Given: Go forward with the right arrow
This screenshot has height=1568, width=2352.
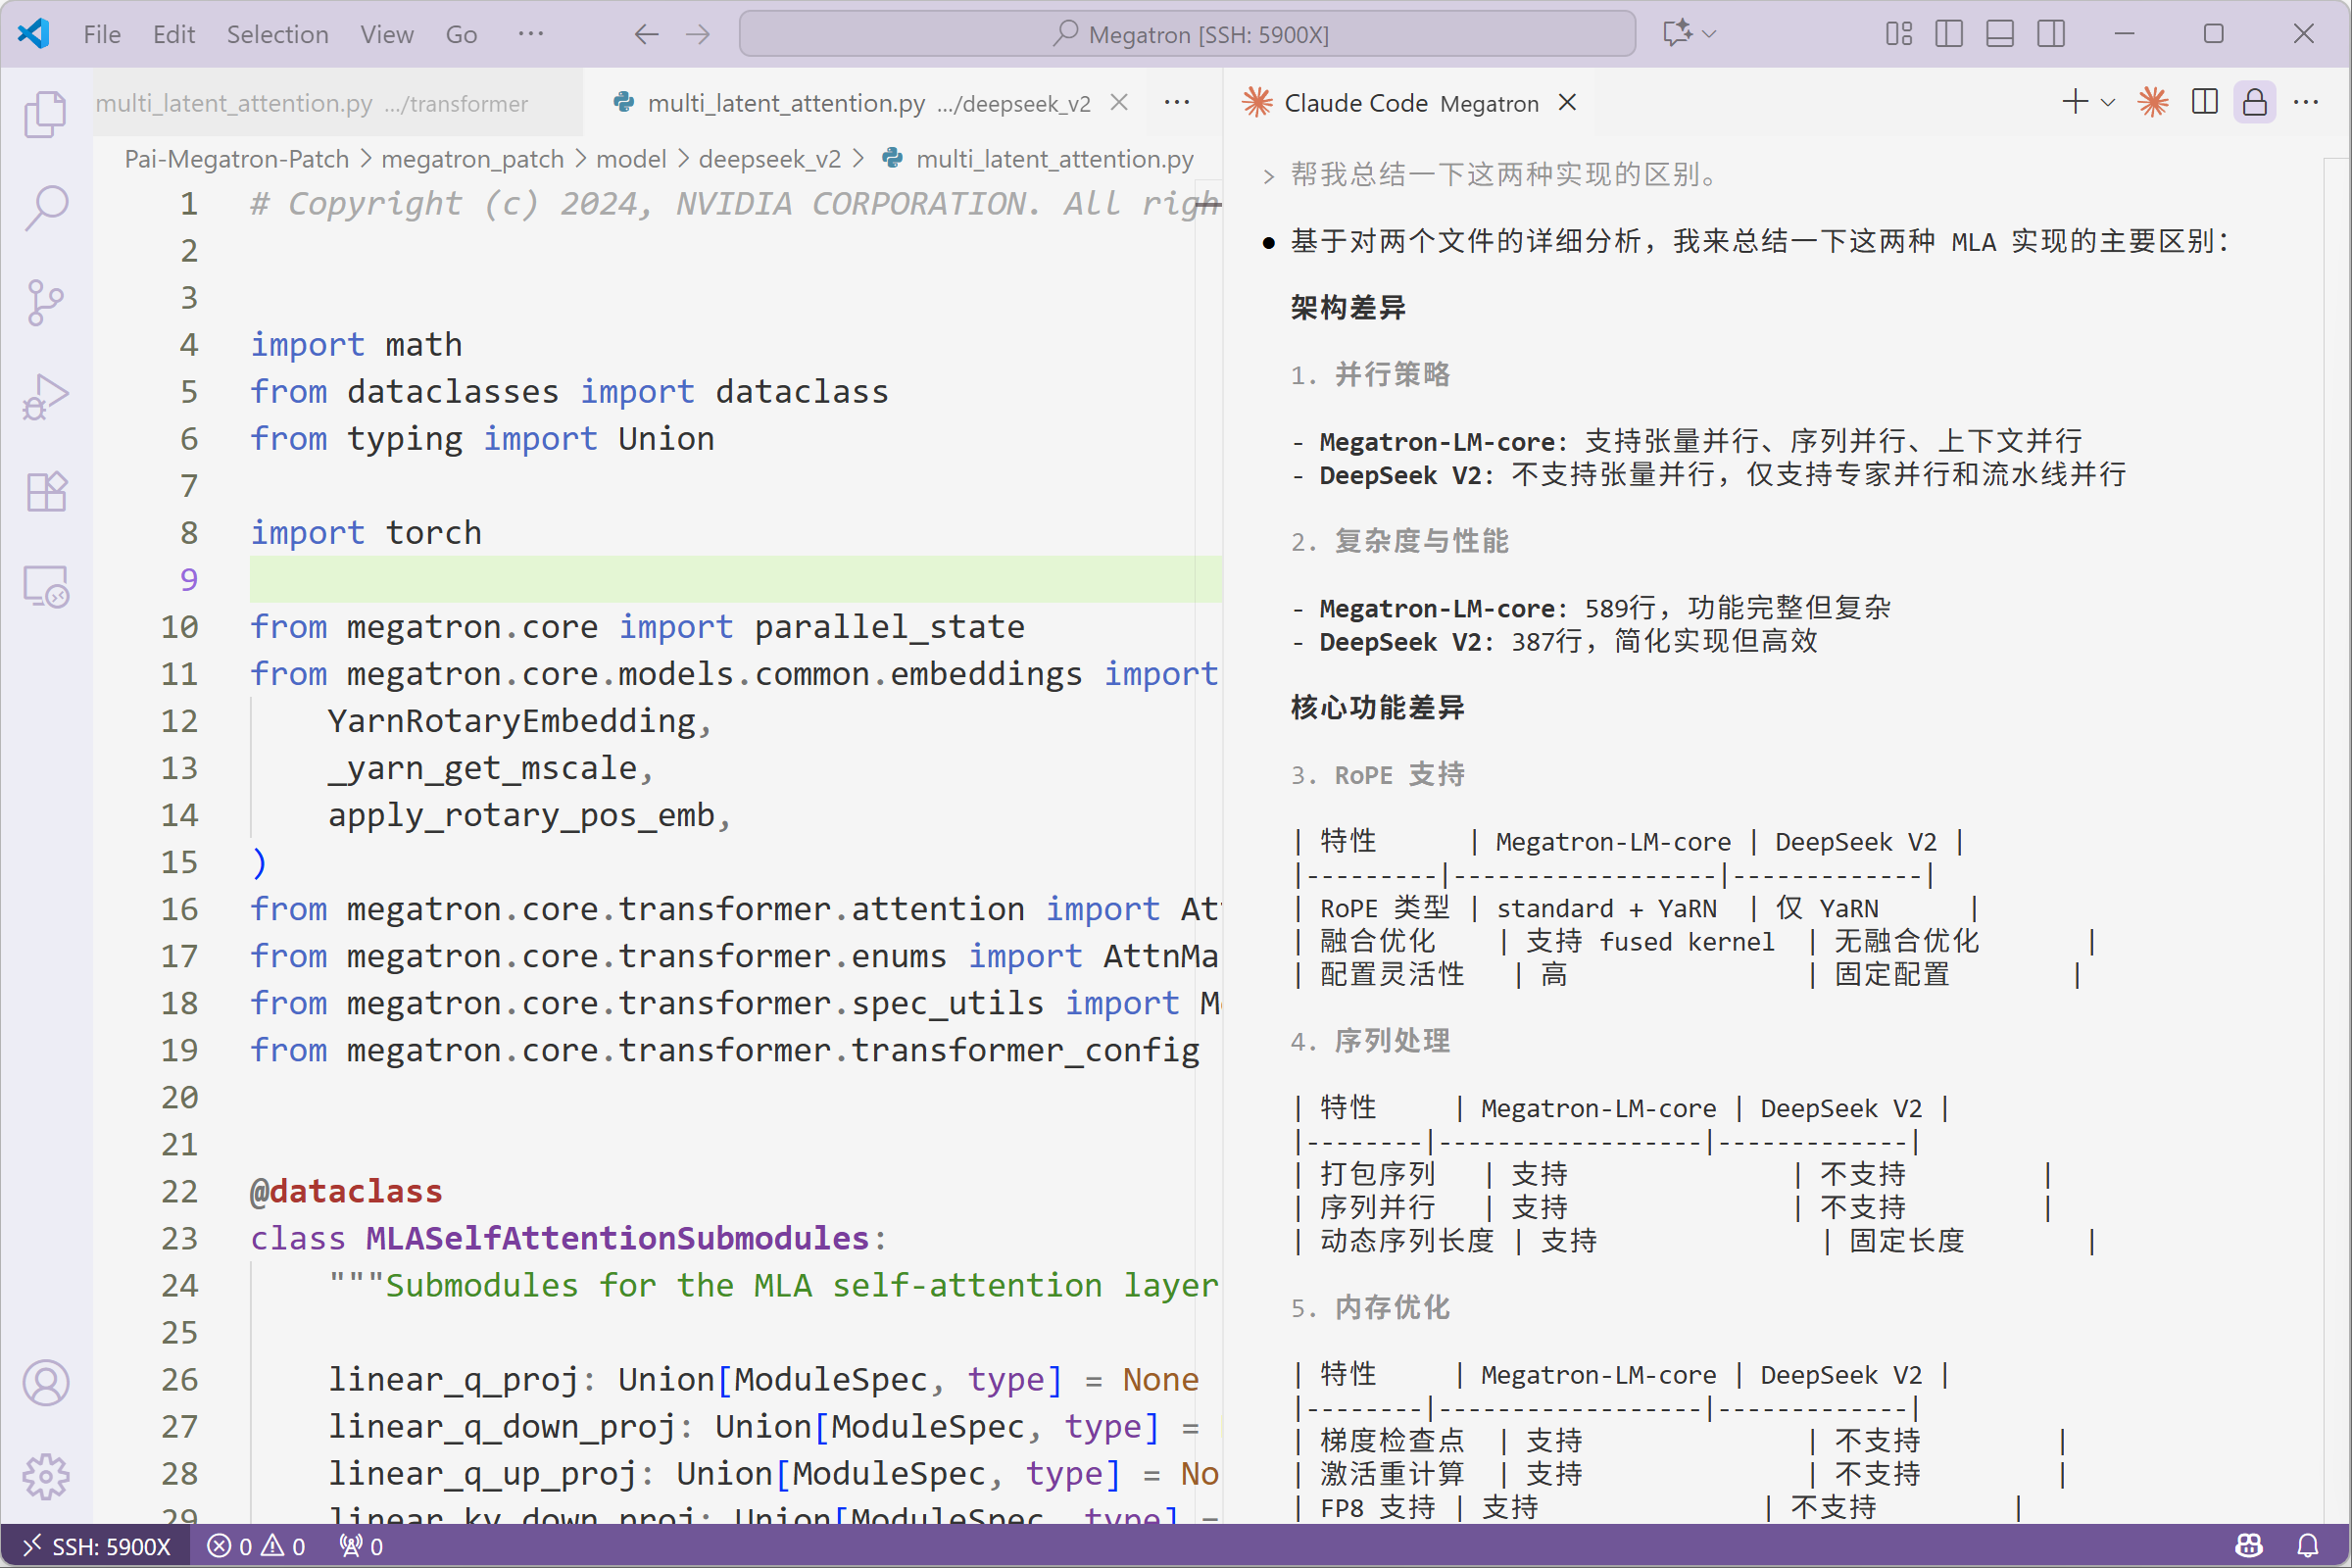Looking at the screenshot, I should [698, 34].
